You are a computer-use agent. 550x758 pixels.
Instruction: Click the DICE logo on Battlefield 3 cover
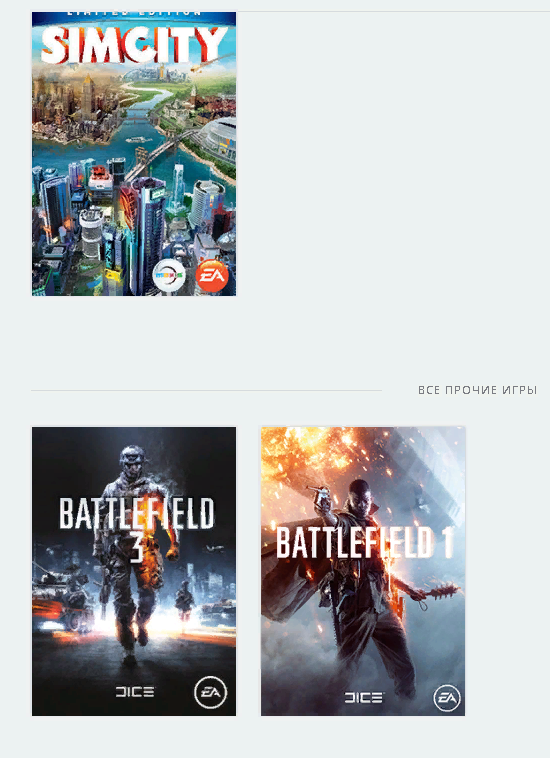(135, 692)
